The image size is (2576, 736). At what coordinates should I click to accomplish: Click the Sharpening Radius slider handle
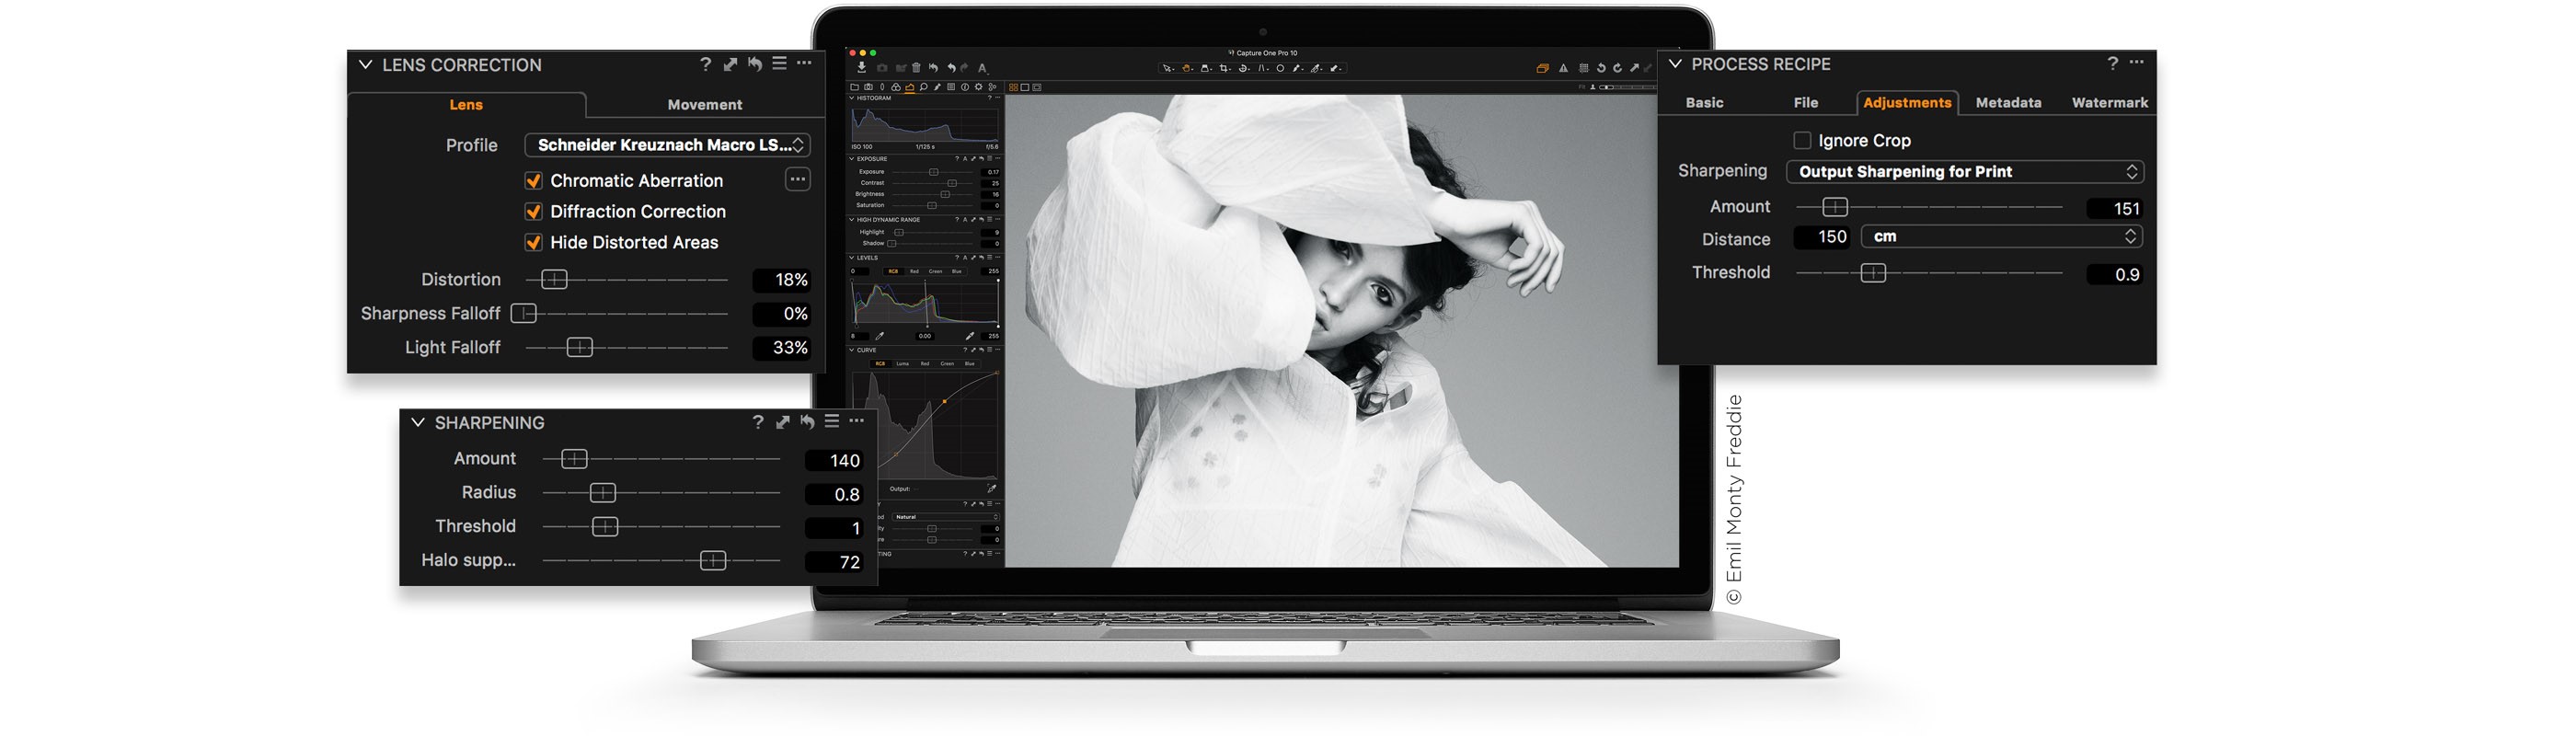coord(602,493)
